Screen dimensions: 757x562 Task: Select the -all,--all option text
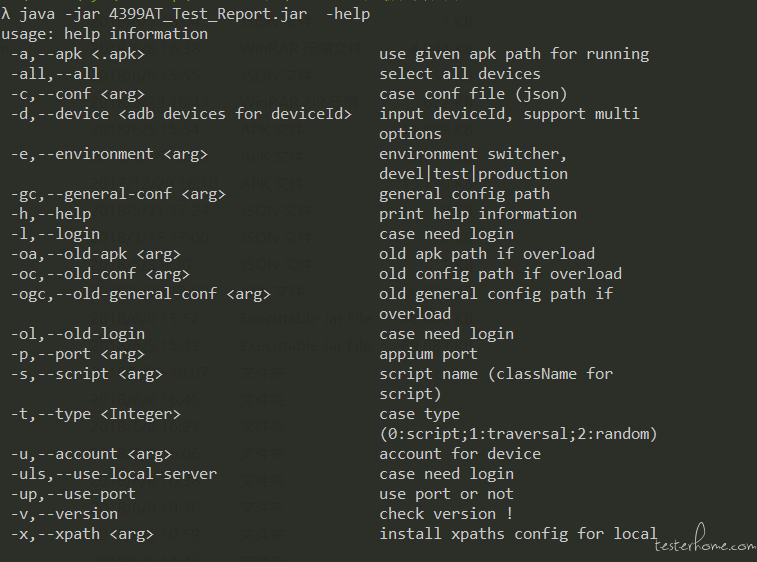[55, 74]
